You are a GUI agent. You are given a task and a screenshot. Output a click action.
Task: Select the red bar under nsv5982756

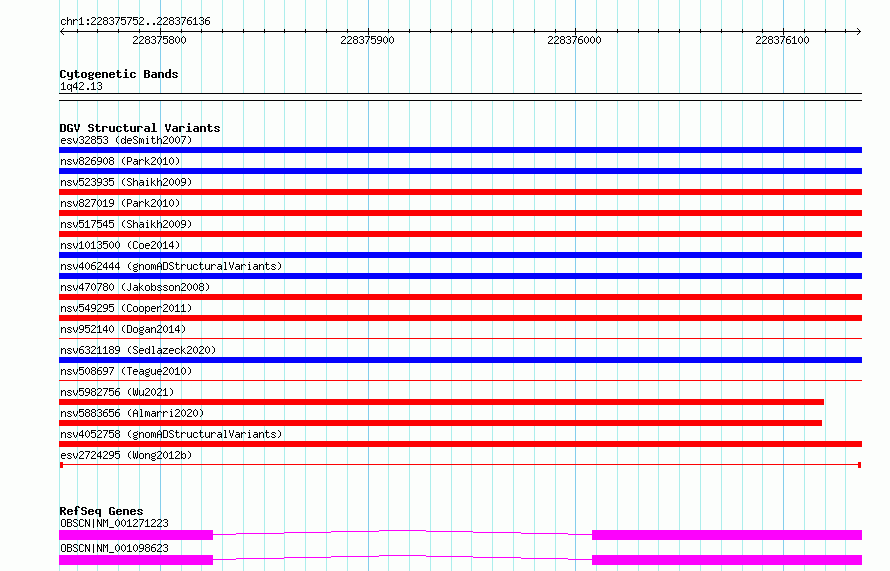[x=442, y=402]
